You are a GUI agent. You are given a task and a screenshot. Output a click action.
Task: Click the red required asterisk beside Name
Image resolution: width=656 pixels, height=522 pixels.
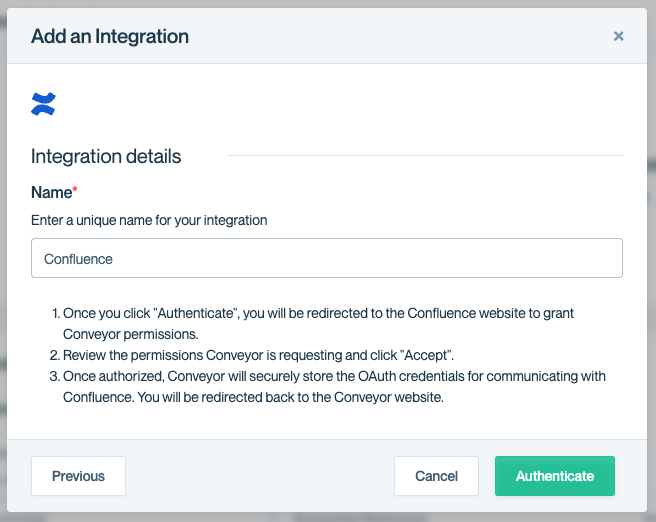[x=75, y=189]
